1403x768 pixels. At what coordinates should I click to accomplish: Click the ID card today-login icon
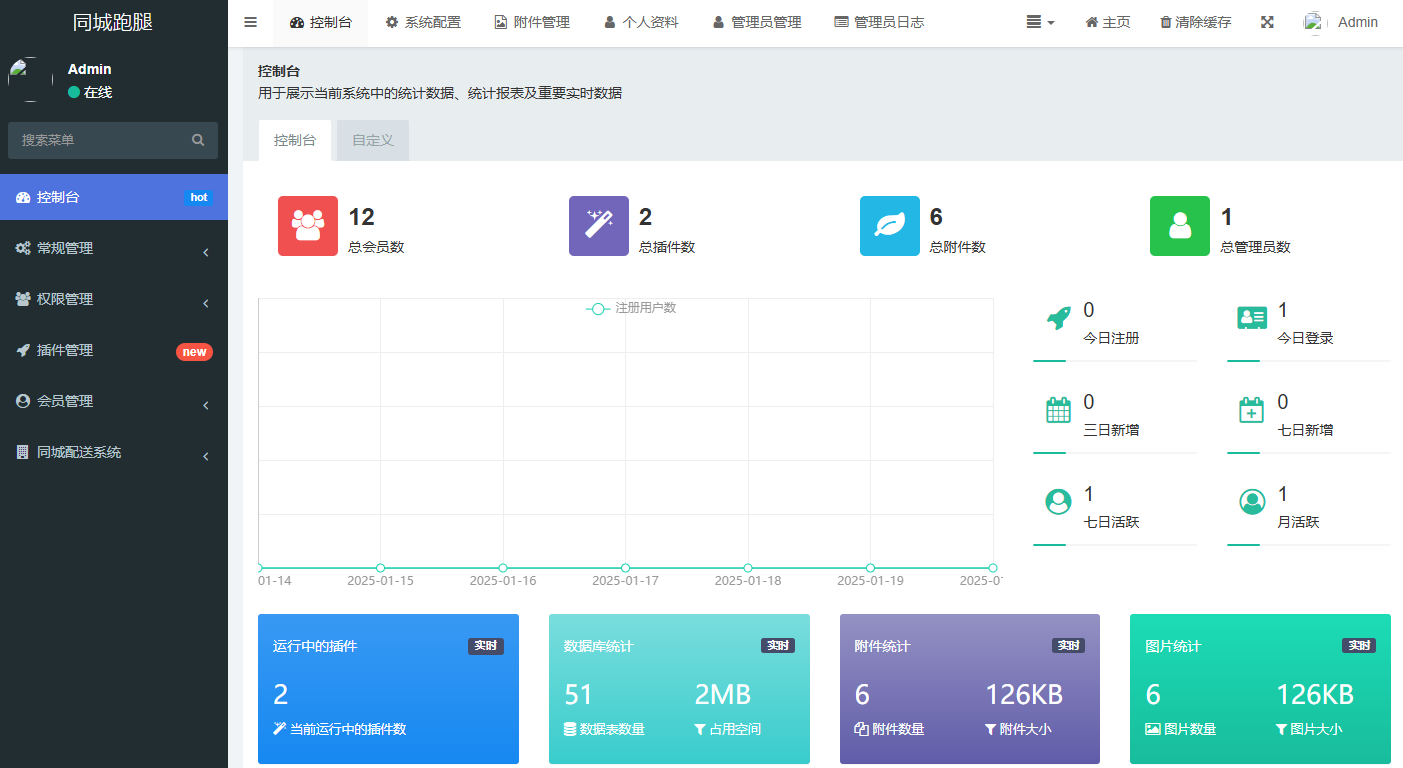pyautogui.click(x=1252, y=318)
